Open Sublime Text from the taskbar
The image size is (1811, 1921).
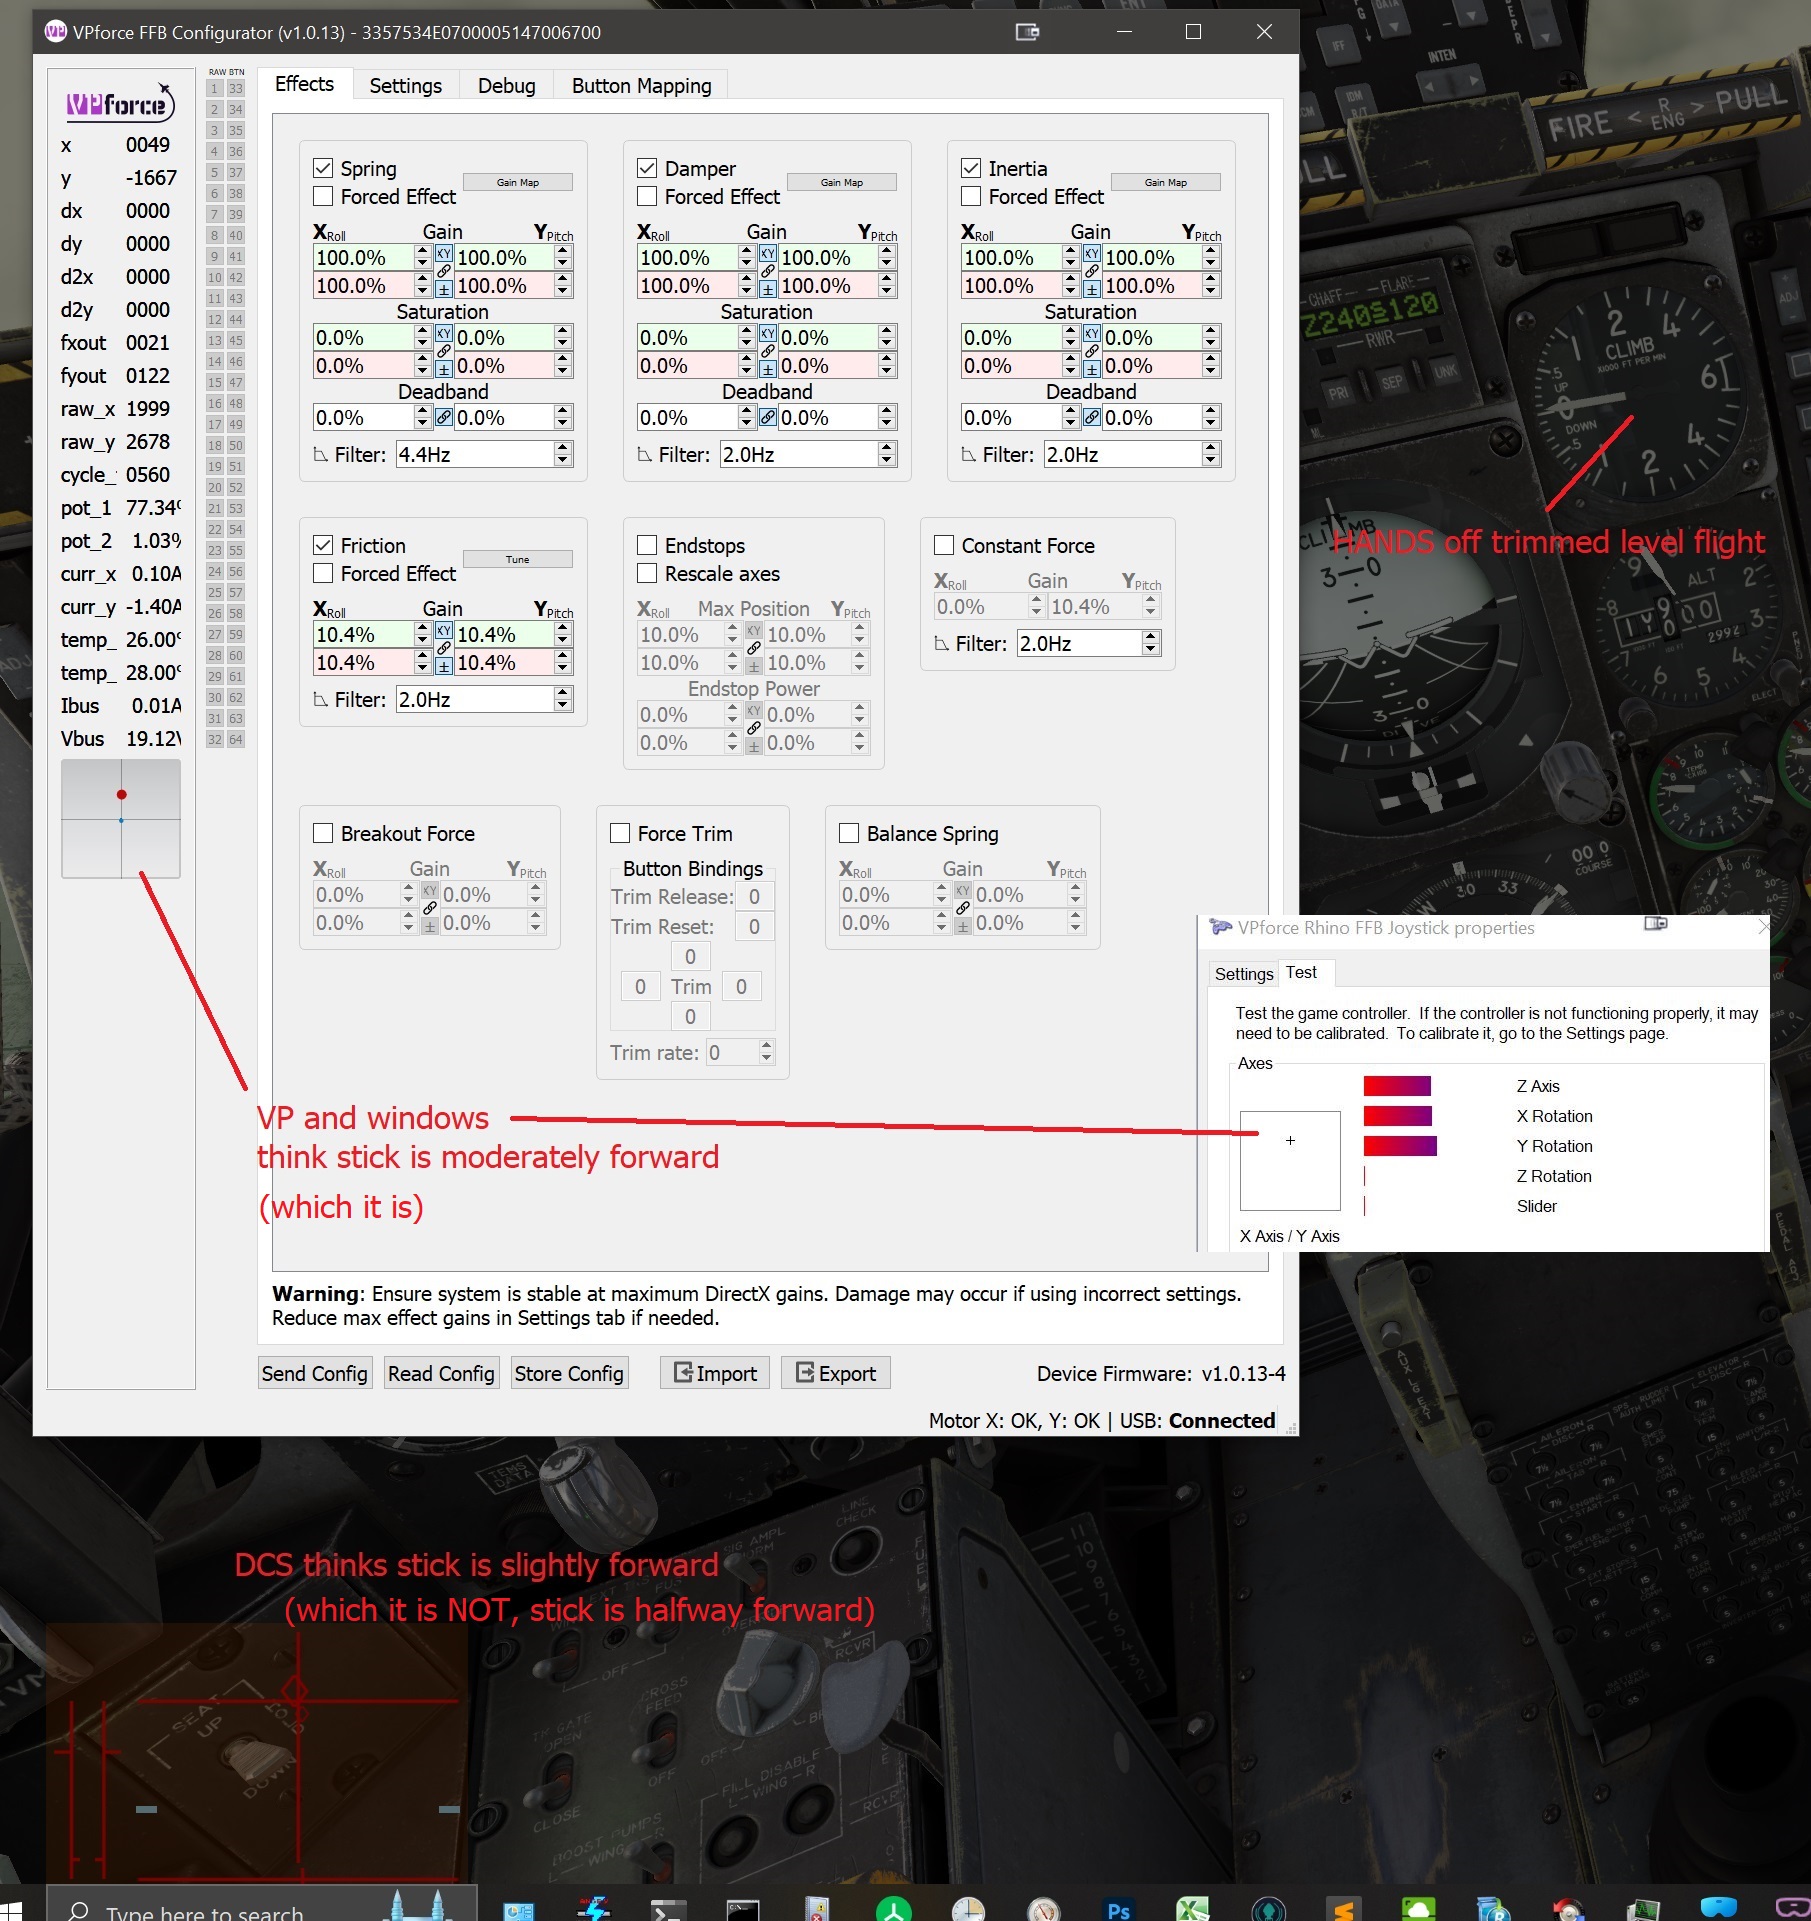[1343, 1909]
